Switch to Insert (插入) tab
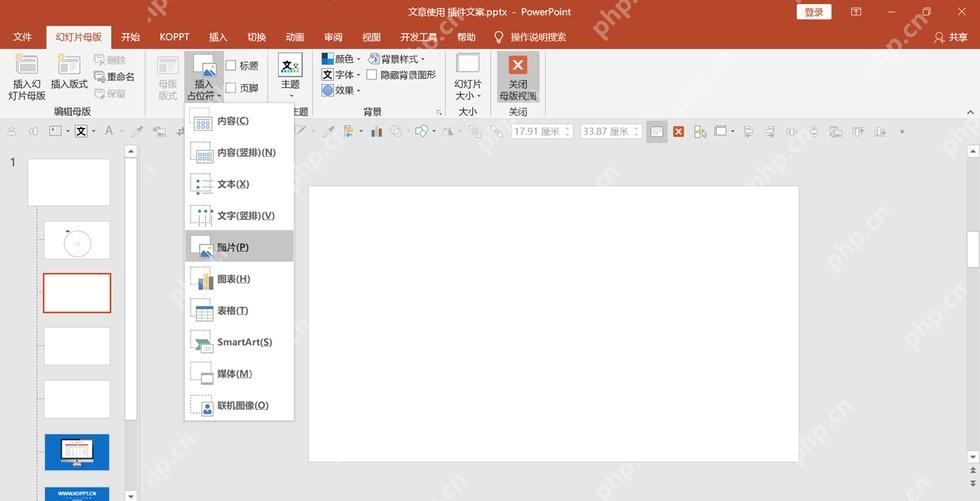This screenshot has width=980, height=501. click(x=218, y=37)
